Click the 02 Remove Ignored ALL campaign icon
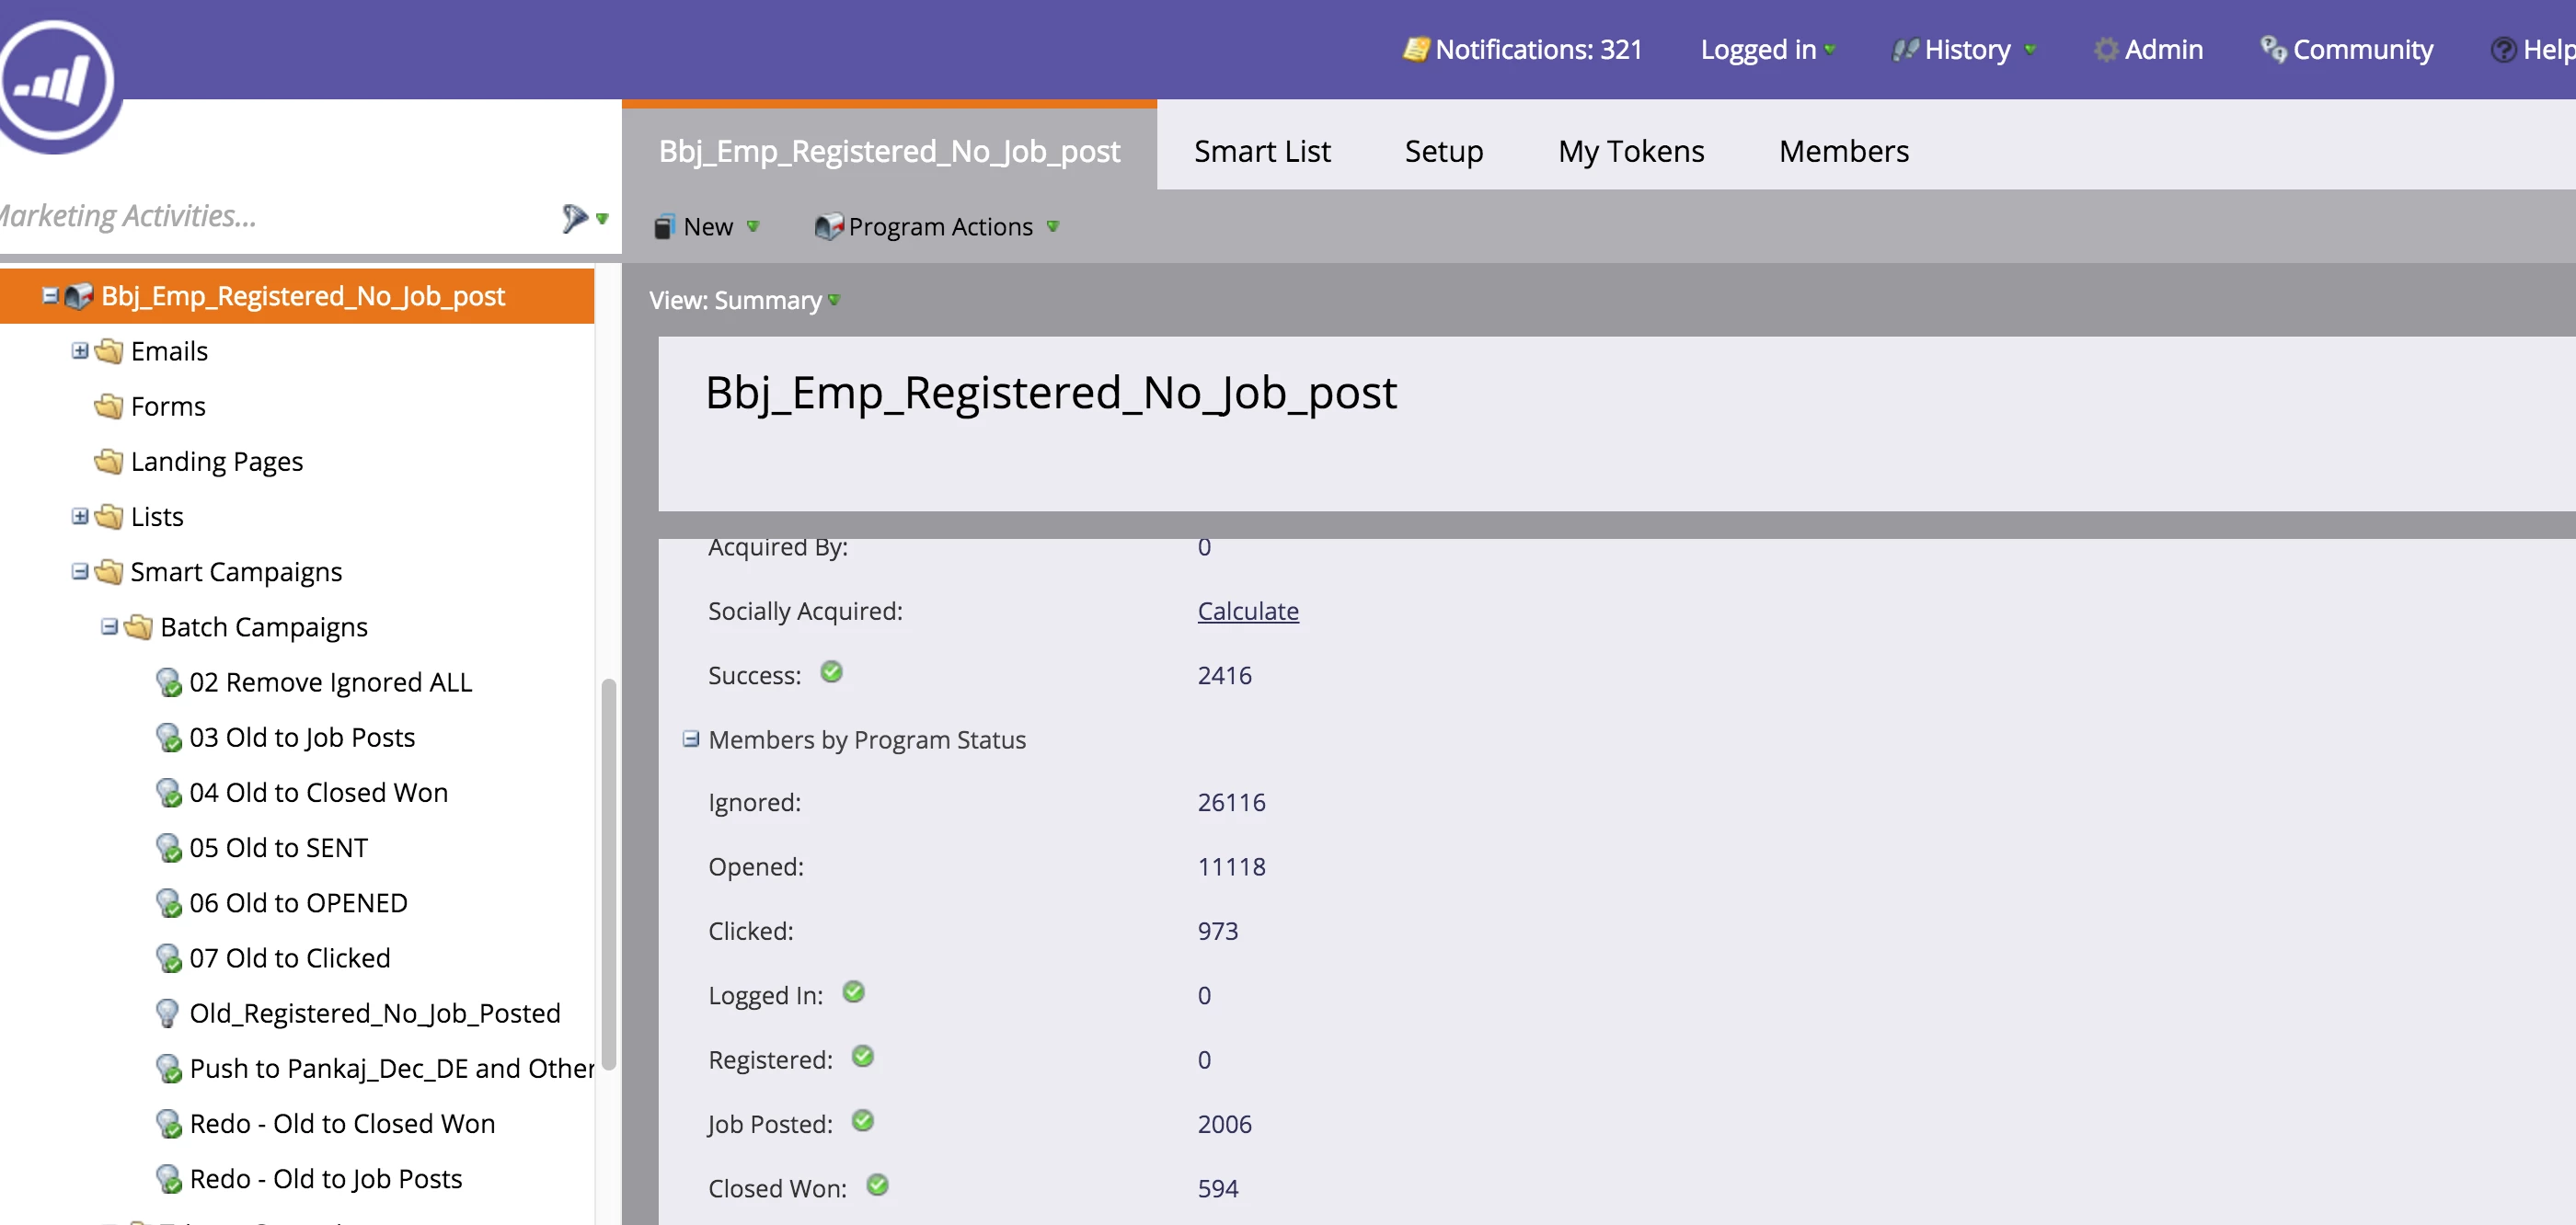Image resolution: width=2576 pixels, height=1225 pixels. point(168,682)
